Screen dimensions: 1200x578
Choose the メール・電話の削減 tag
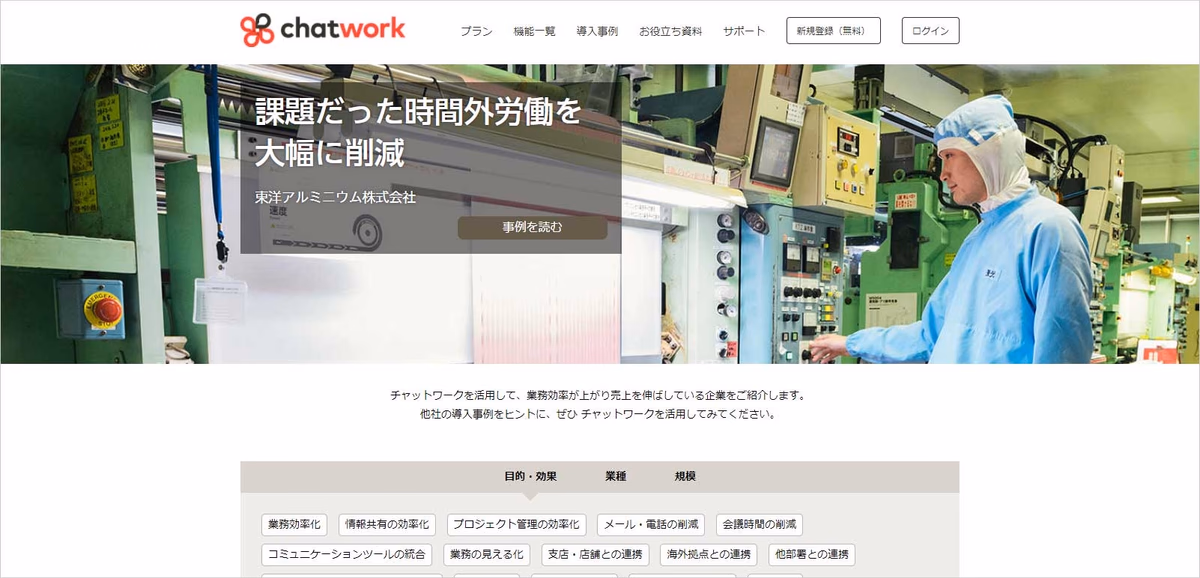click(651, 524)
